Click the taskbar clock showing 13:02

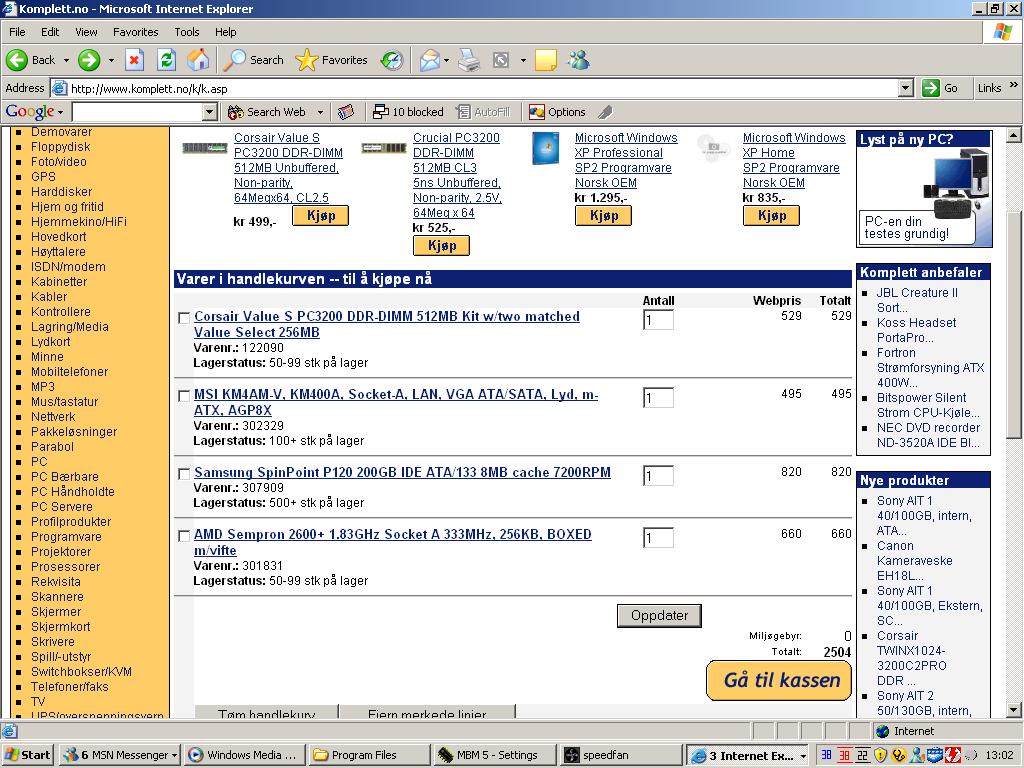click(x=999, y=755)
